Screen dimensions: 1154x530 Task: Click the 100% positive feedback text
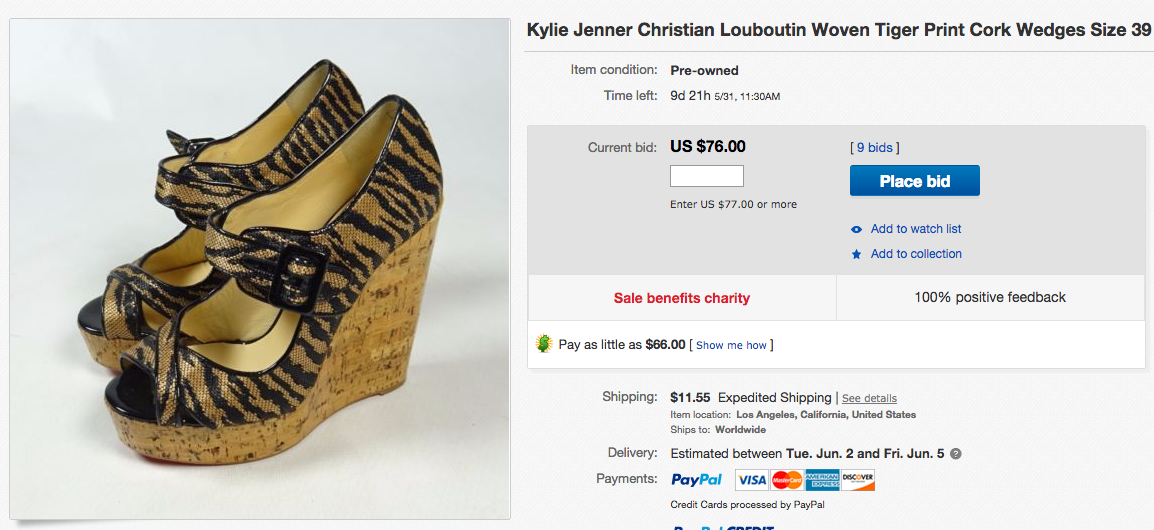point(990,297)
